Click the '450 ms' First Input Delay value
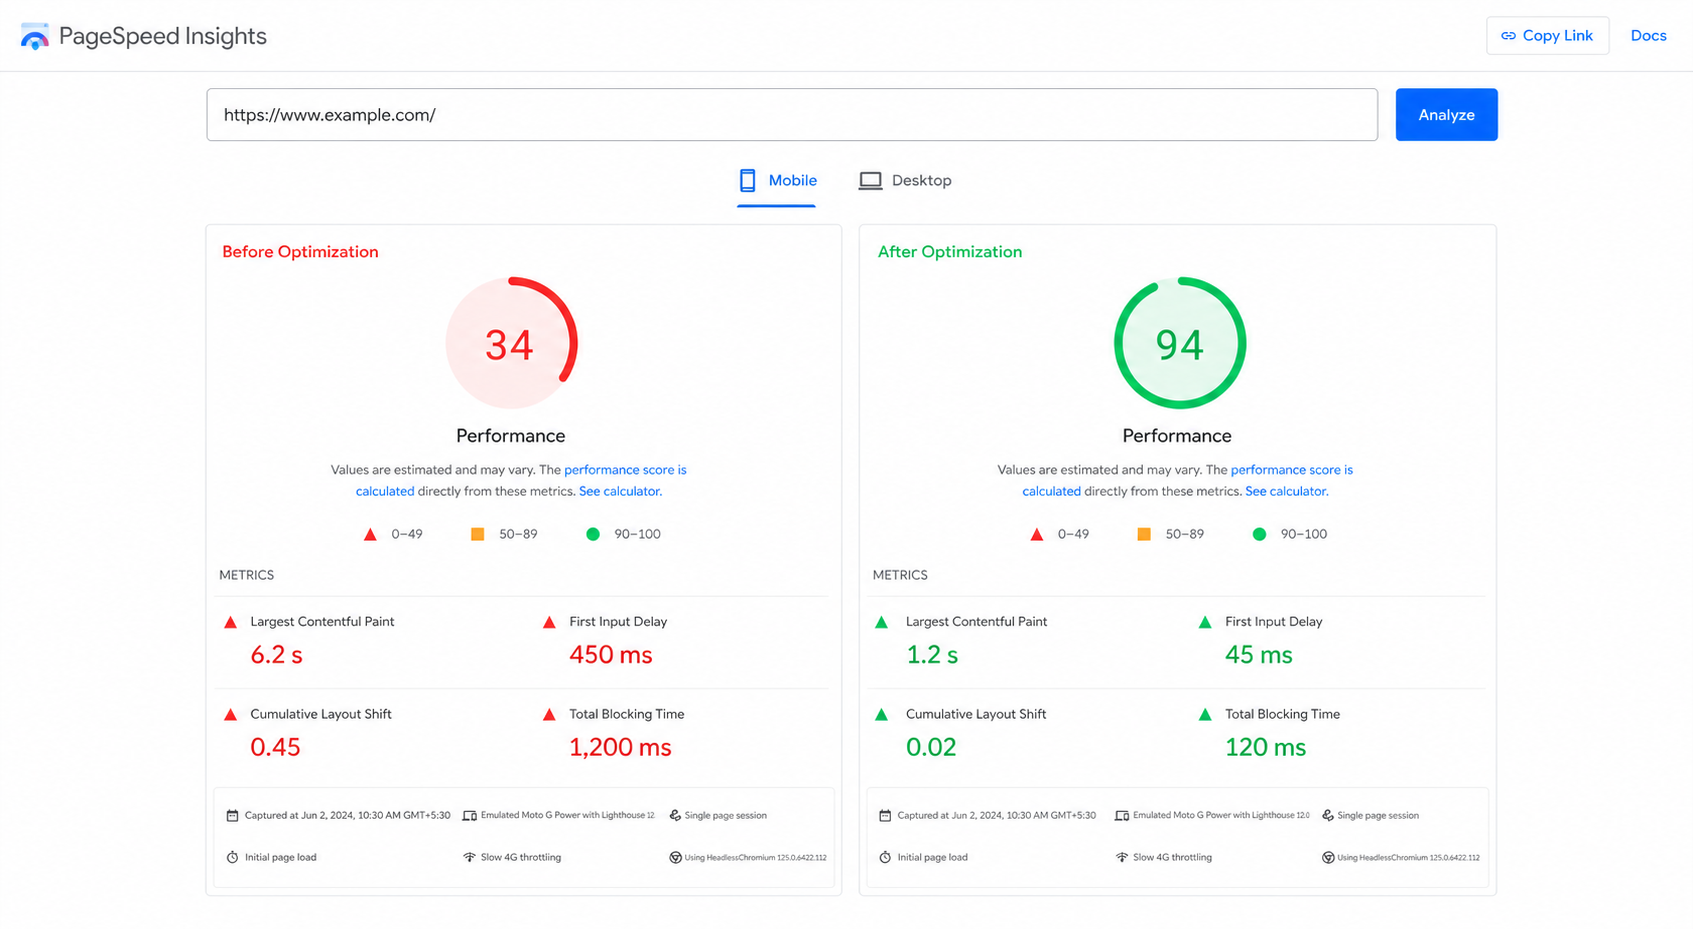Screen dimensions: 1693x929 pyautogui.click(x=611, y=655)
